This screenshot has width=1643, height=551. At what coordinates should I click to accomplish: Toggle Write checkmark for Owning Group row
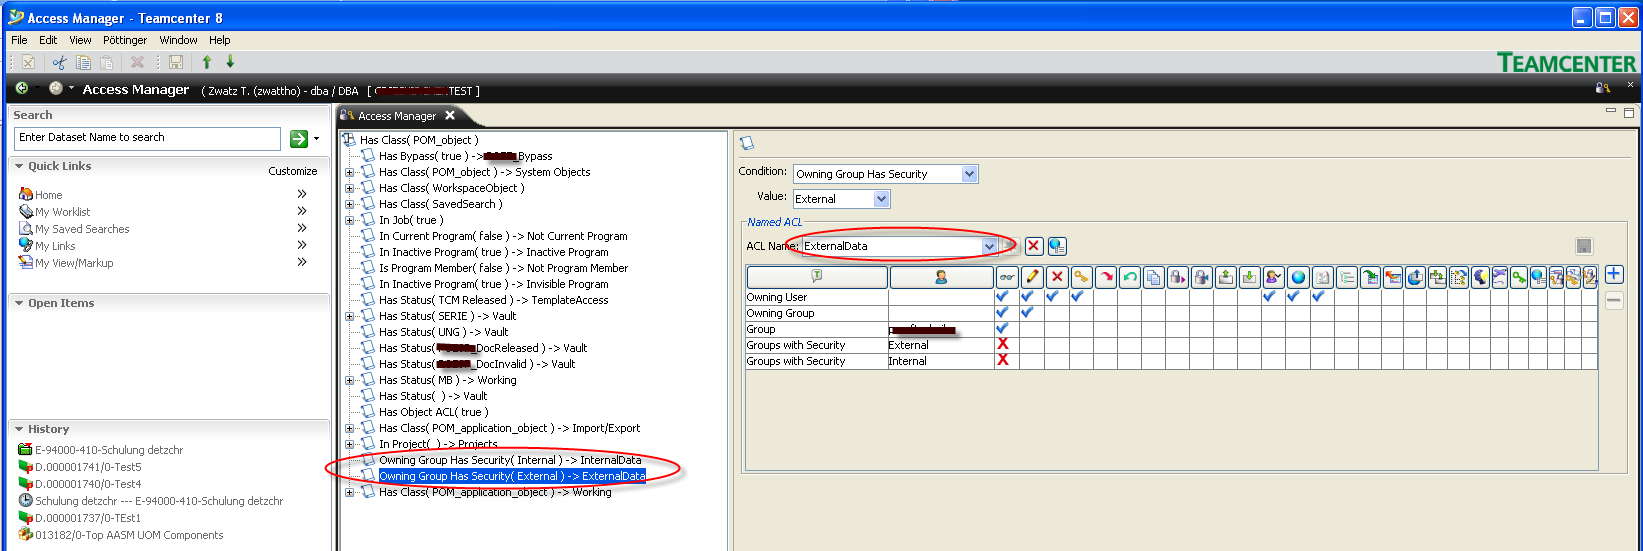(x=1027, y=313)
